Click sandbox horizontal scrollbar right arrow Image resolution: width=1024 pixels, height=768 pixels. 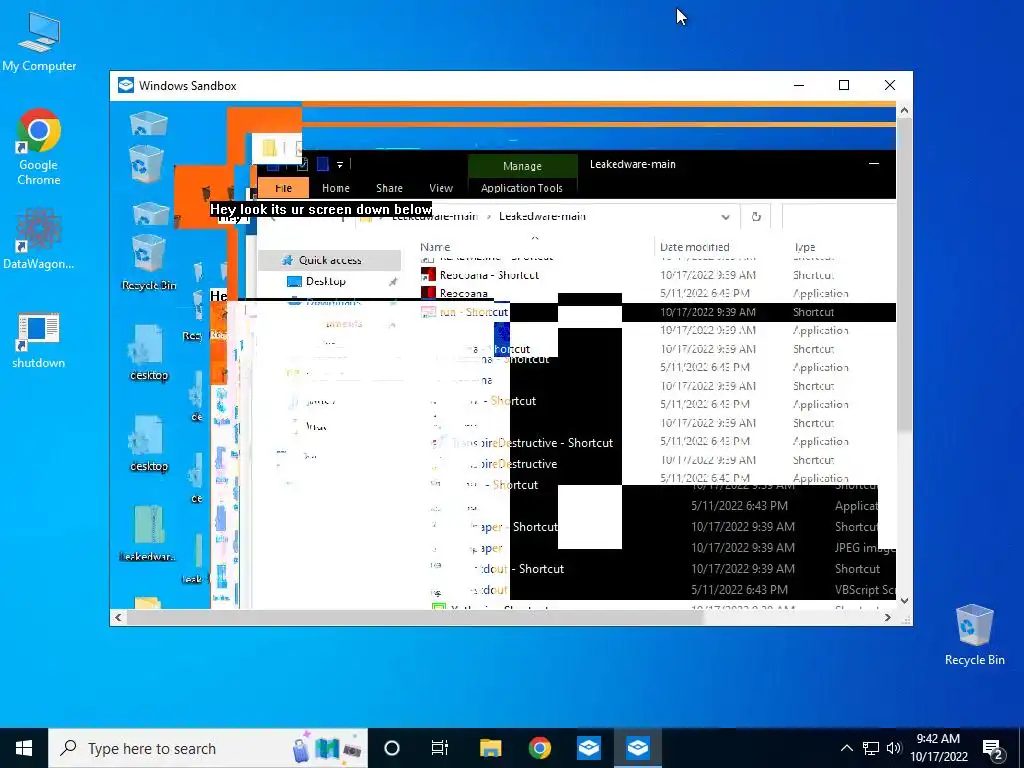click(x=888, y=617)
